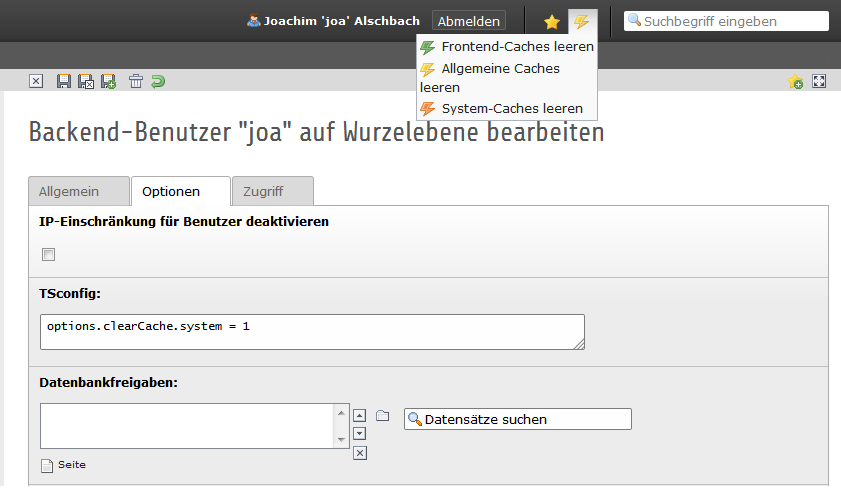Image resolution: width=841 pixels, height=490 pixels.
Task: Click into the TSconfig text area
Action: pyautogui.click(x=312, y=332)
